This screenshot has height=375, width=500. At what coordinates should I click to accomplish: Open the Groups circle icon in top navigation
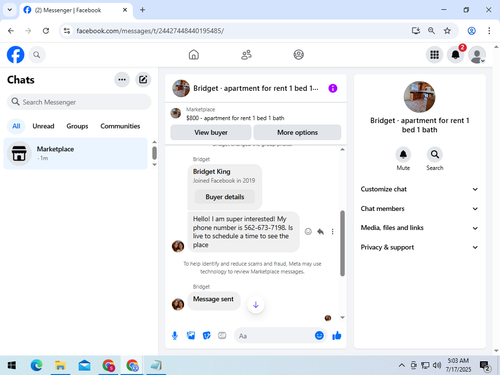point(298,55)
